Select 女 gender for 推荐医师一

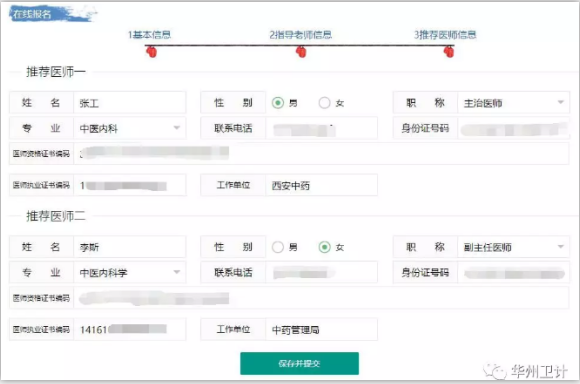(324, 102)
